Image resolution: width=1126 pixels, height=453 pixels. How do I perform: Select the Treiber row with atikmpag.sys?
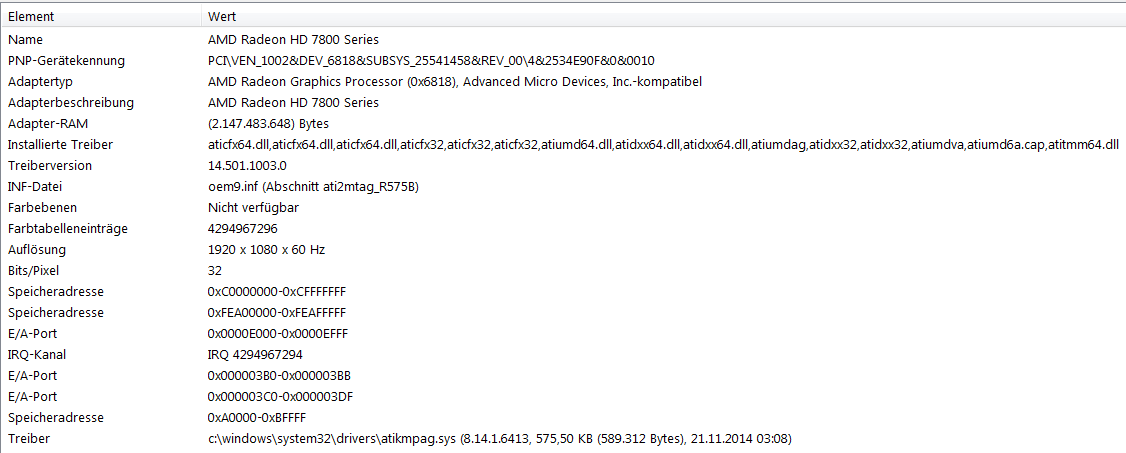coord(563,438)
